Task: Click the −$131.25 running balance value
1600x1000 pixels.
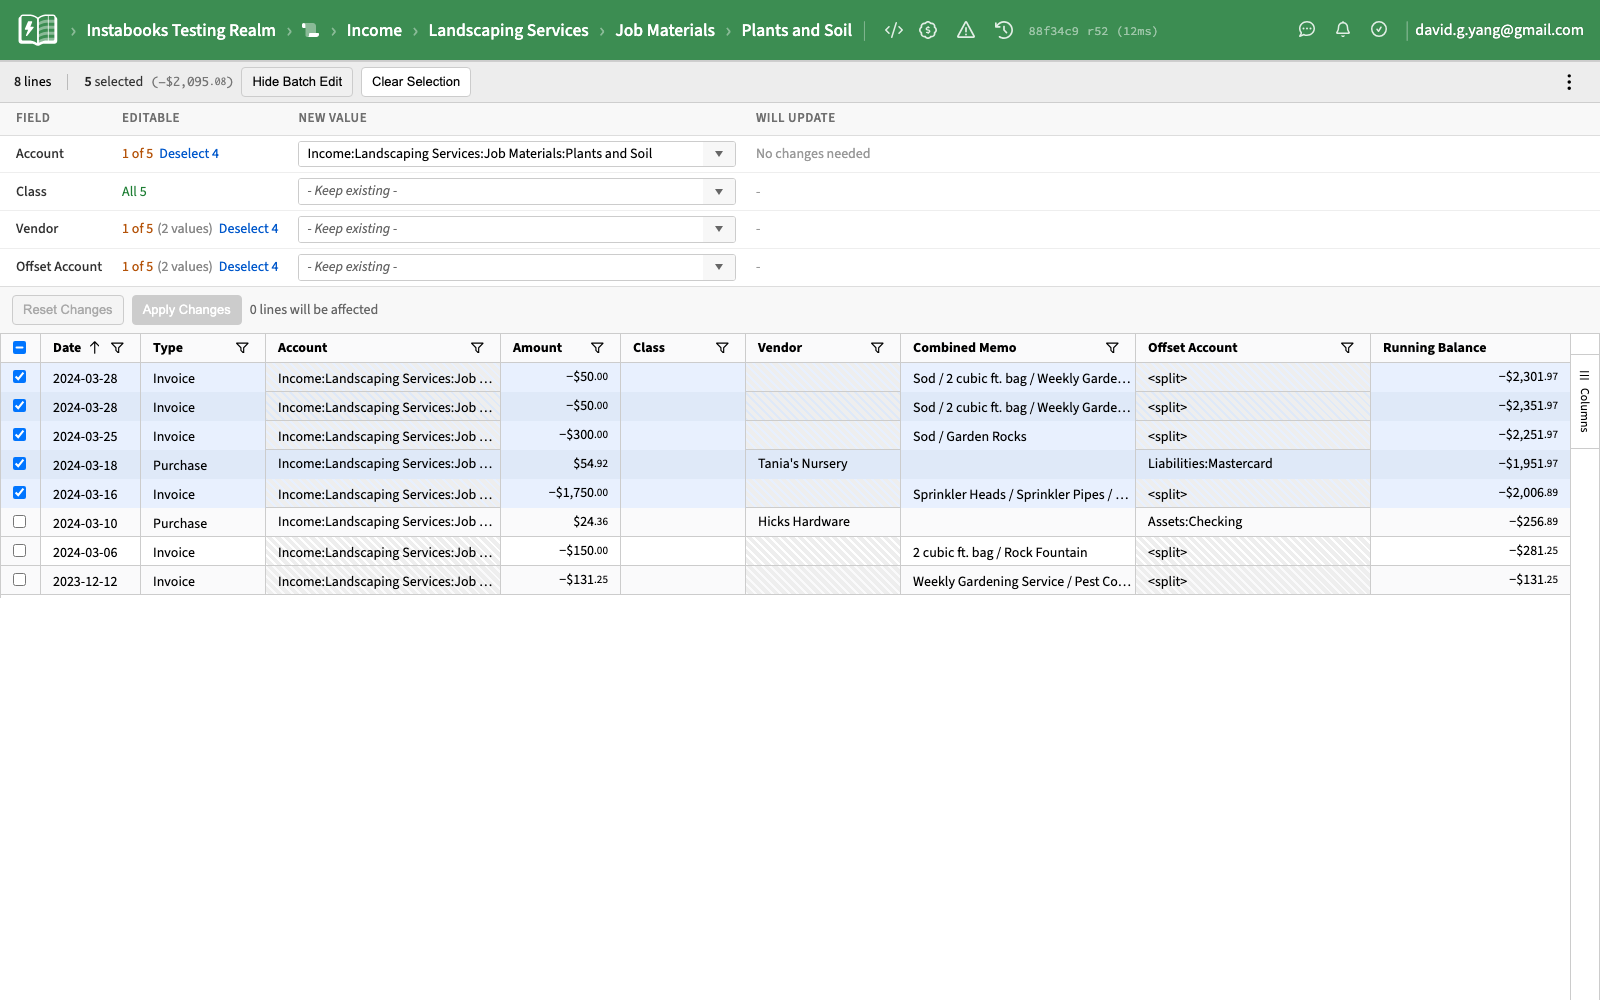Action: pyautogui.click(x=1533, y=580)
